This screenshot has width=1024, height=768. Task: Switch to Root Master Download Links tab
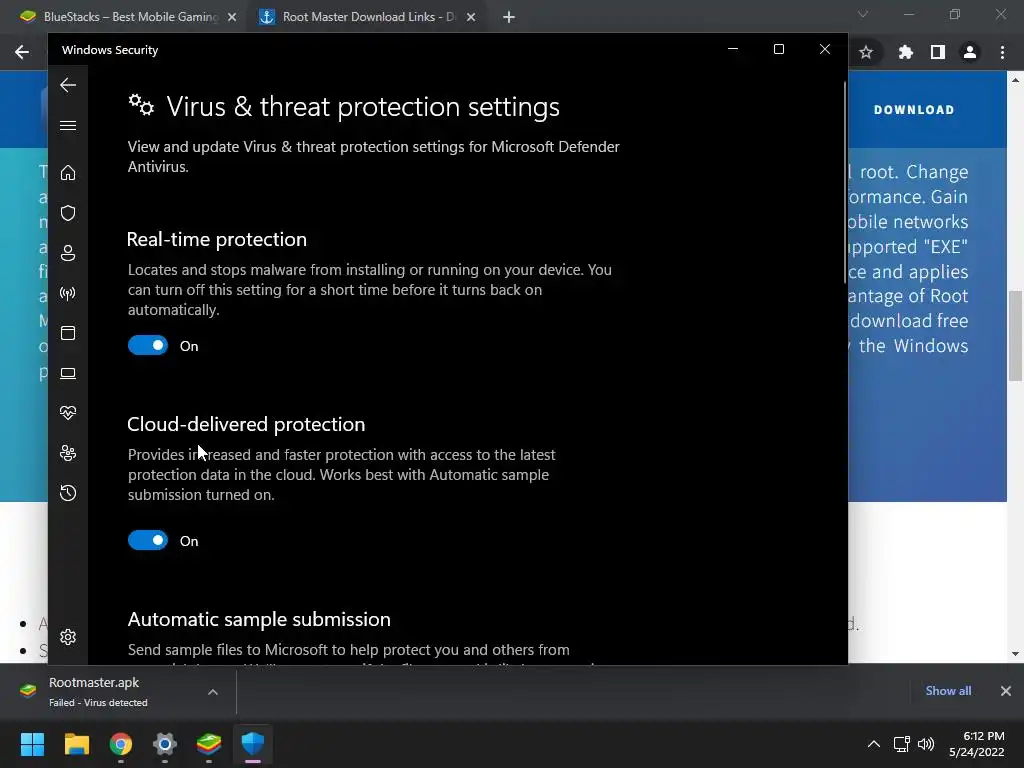[367, 17]
